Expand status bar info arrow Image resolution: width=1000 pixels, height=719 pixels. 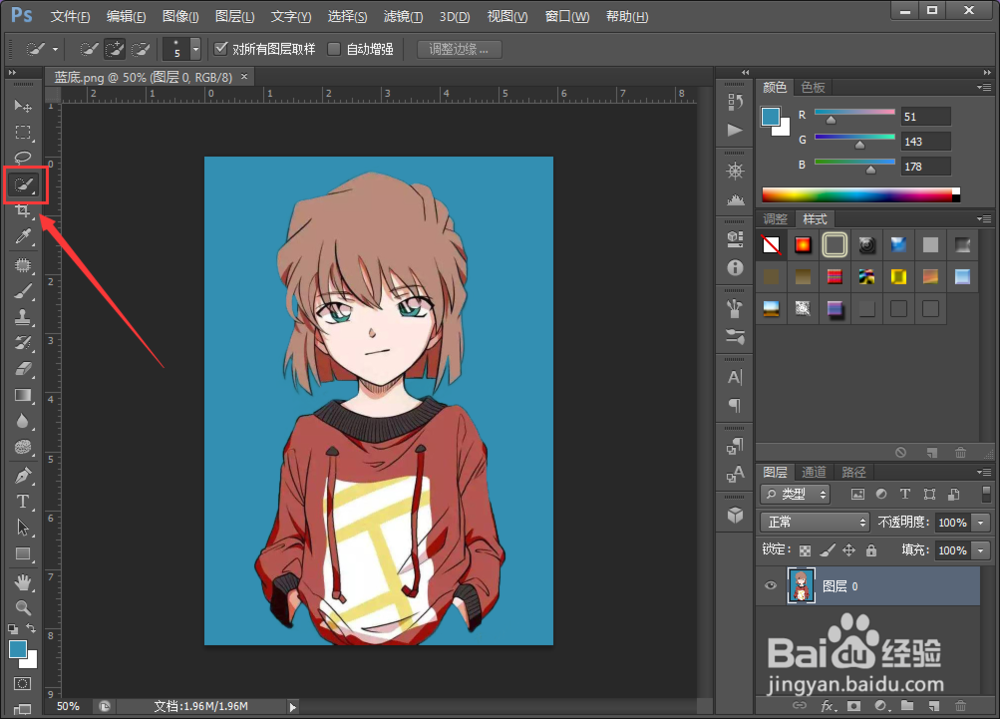293,706
